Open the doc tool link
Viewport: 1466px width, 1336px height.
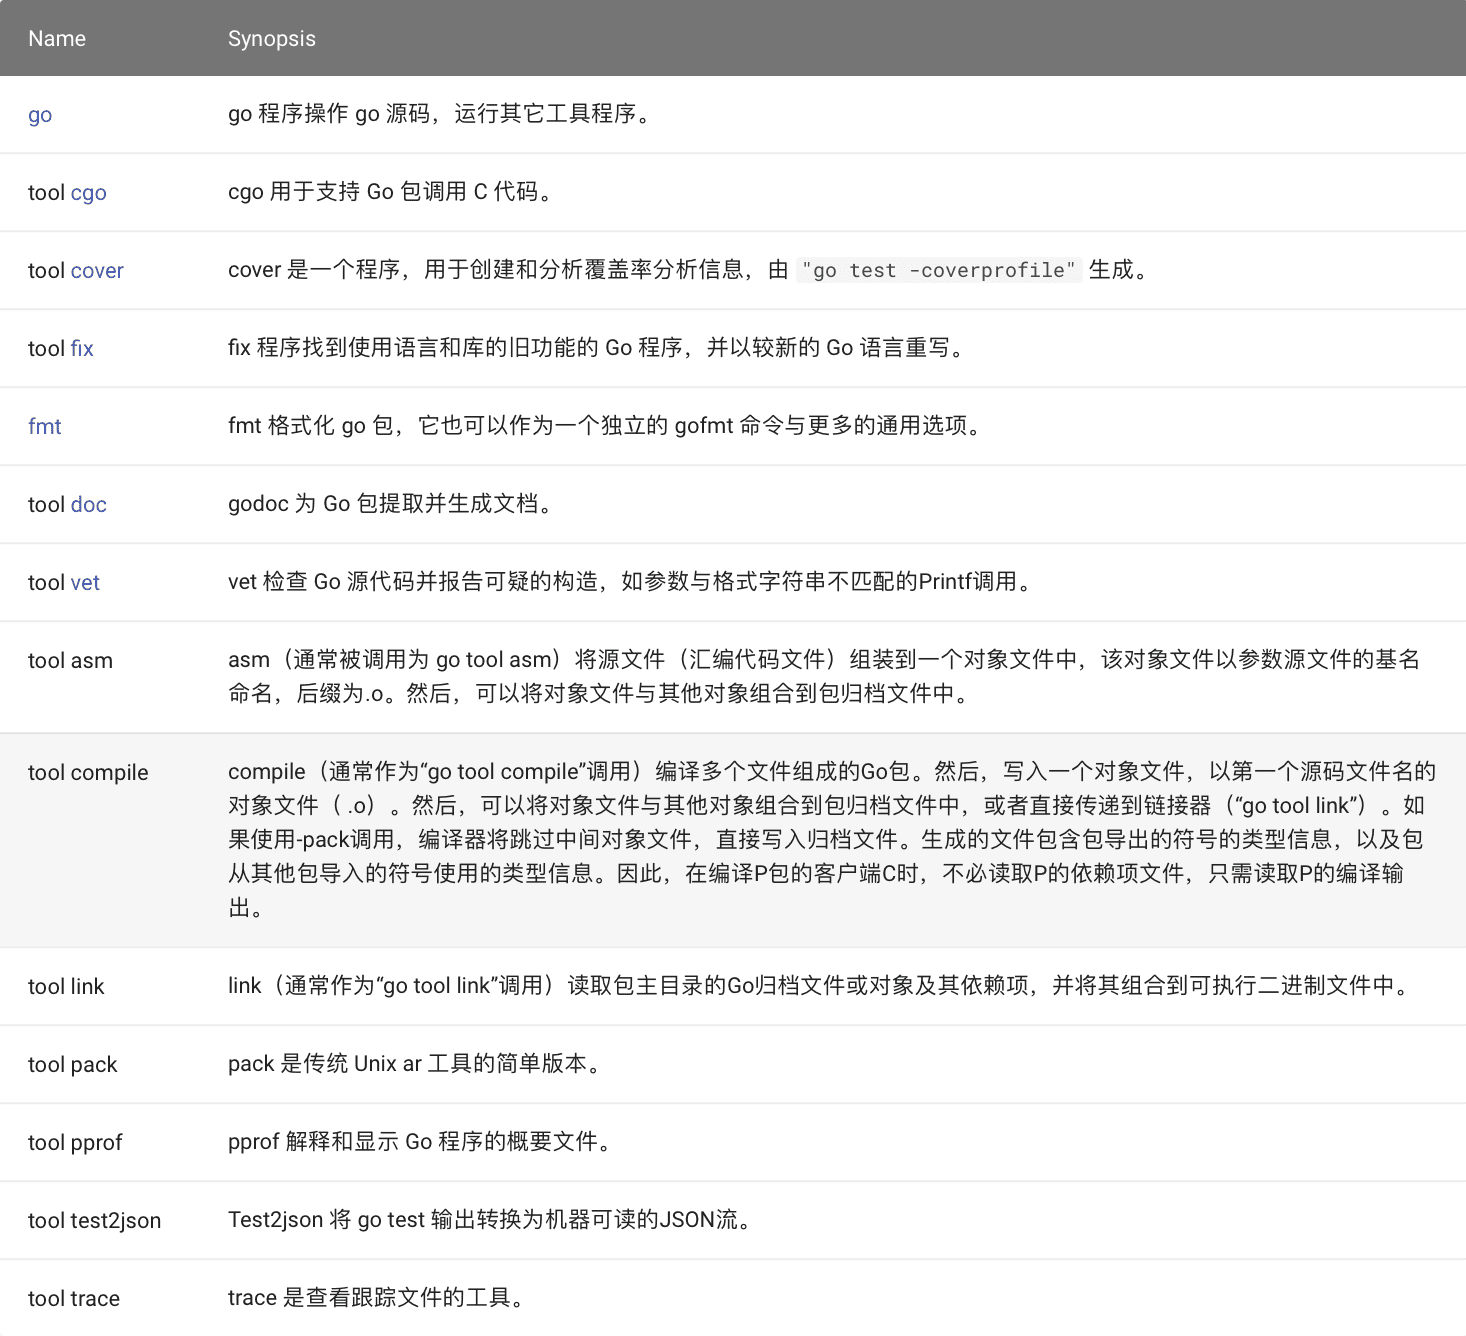coord(88,505)
